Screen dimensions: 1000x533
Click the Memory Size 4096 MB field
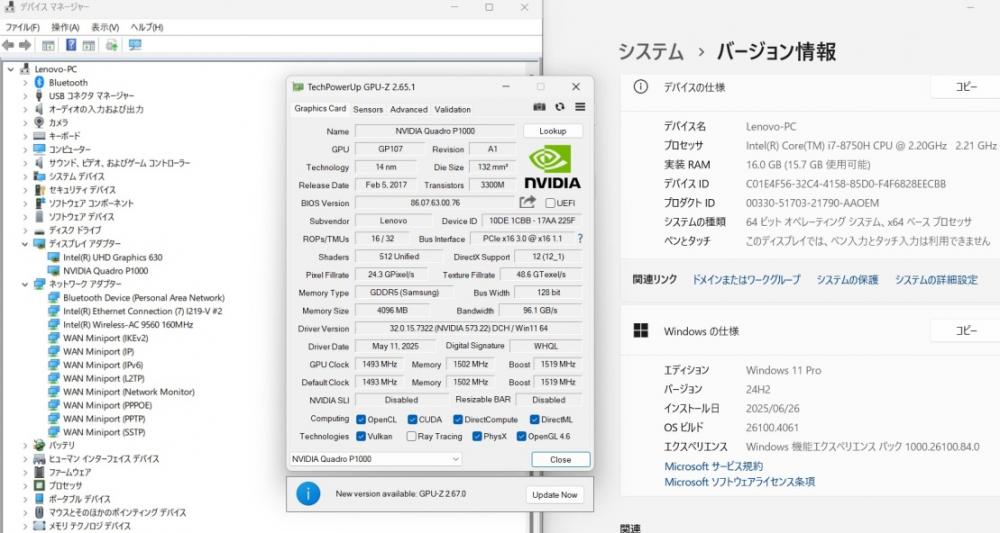[392, 310]
